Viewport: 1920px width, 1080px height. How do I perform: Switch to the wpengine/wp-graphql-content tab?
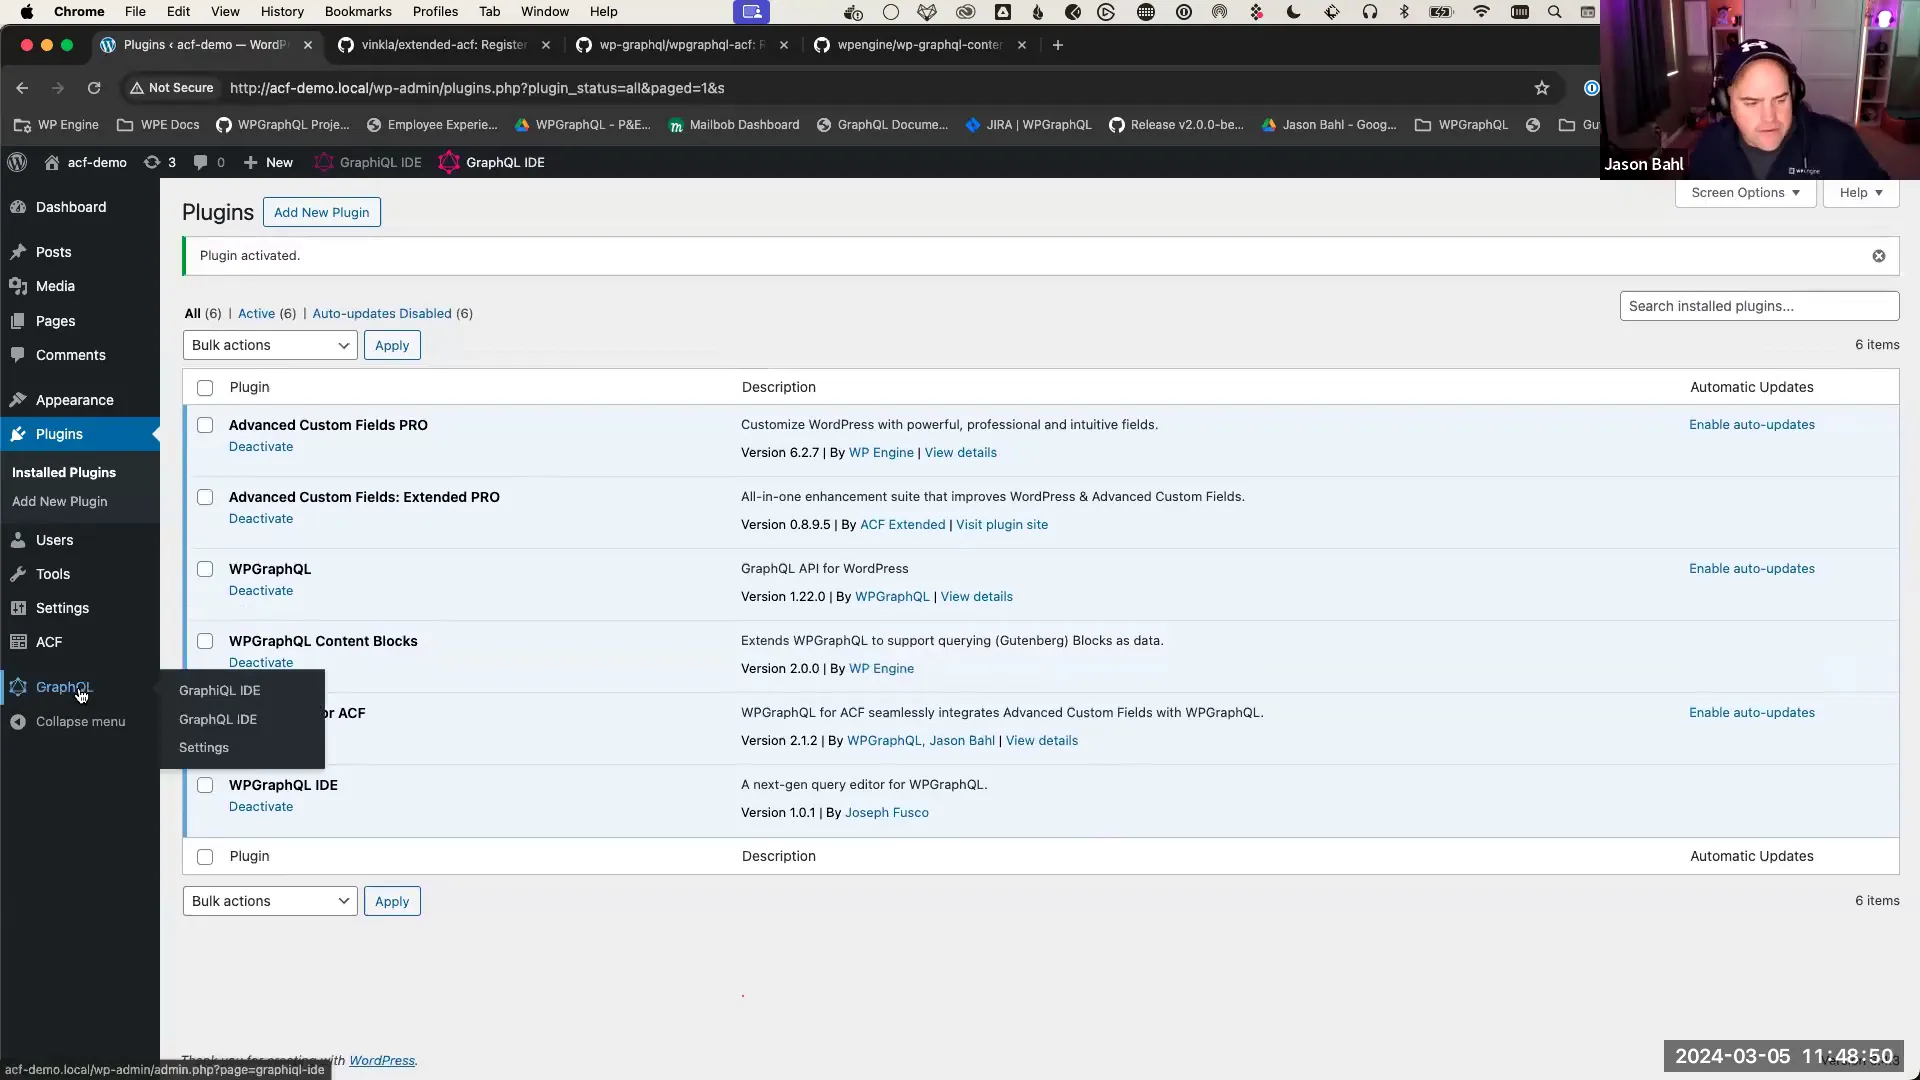point(920,45)
